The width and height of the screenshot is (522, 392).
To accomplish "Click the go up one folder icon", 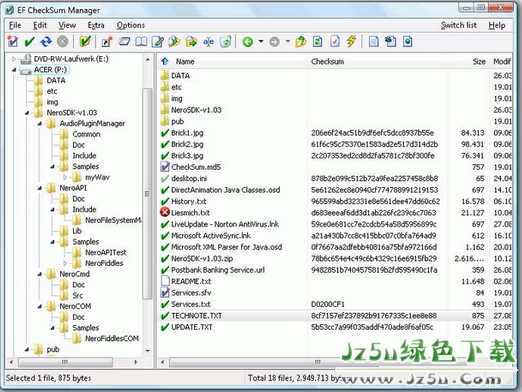I will 300,42.
